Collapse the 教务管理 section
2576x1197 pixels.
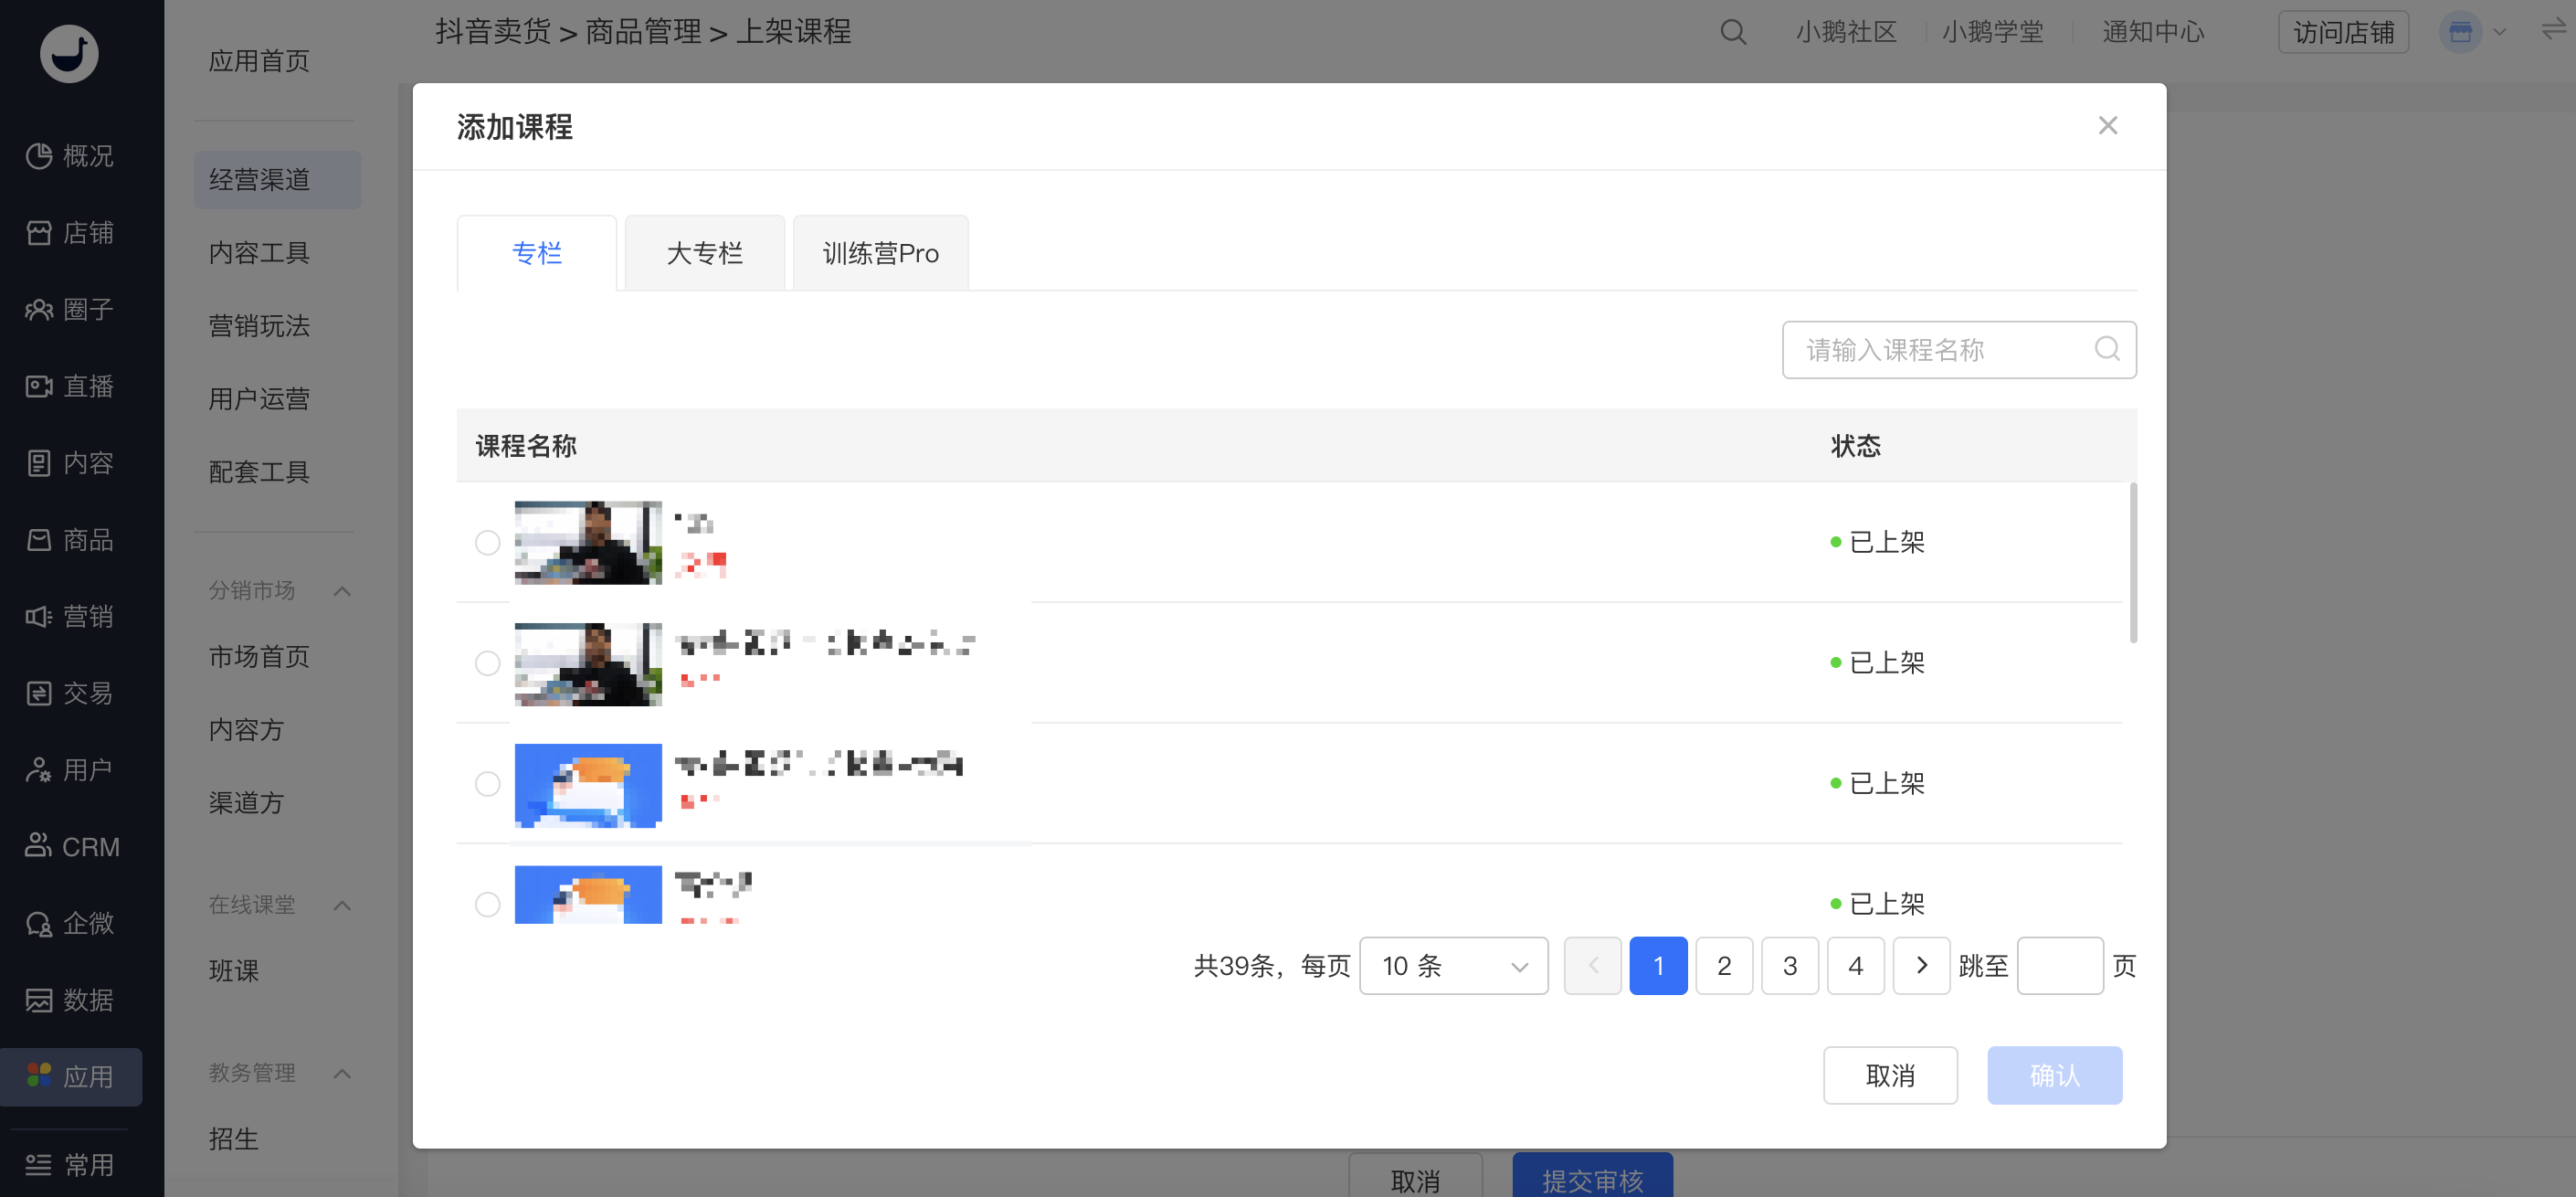pyautogui.click(x=342, y=1073)
